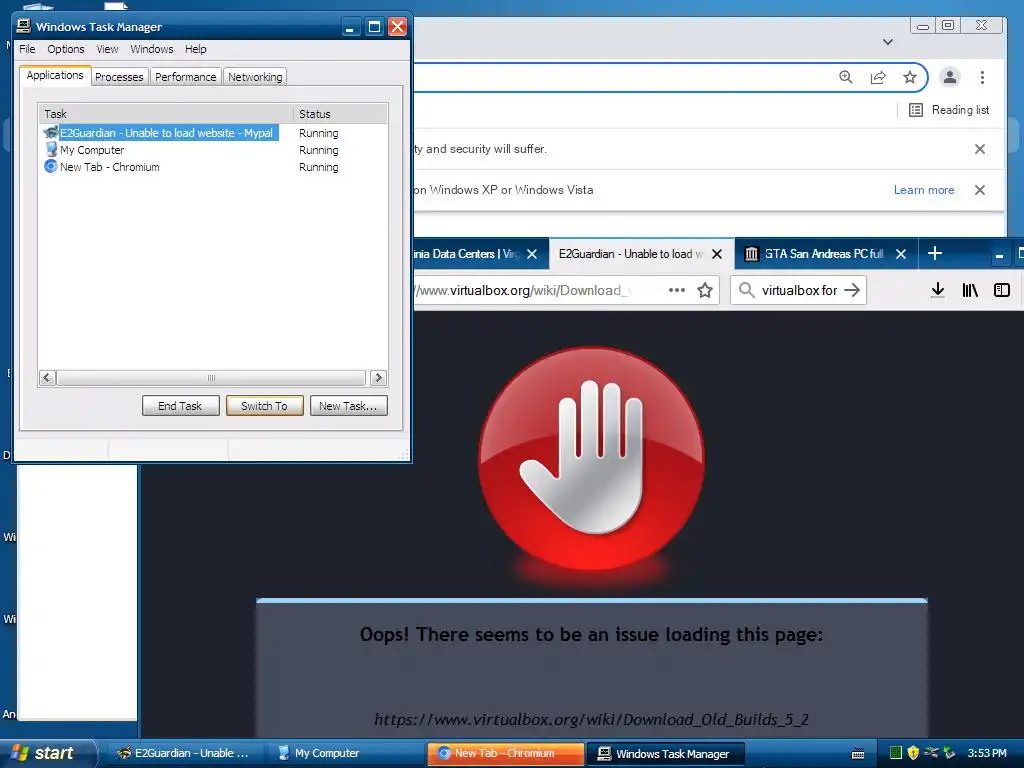Open the Mypal library icon
The height and width of the screenshot is (768, 1024).
pos(970,290)
